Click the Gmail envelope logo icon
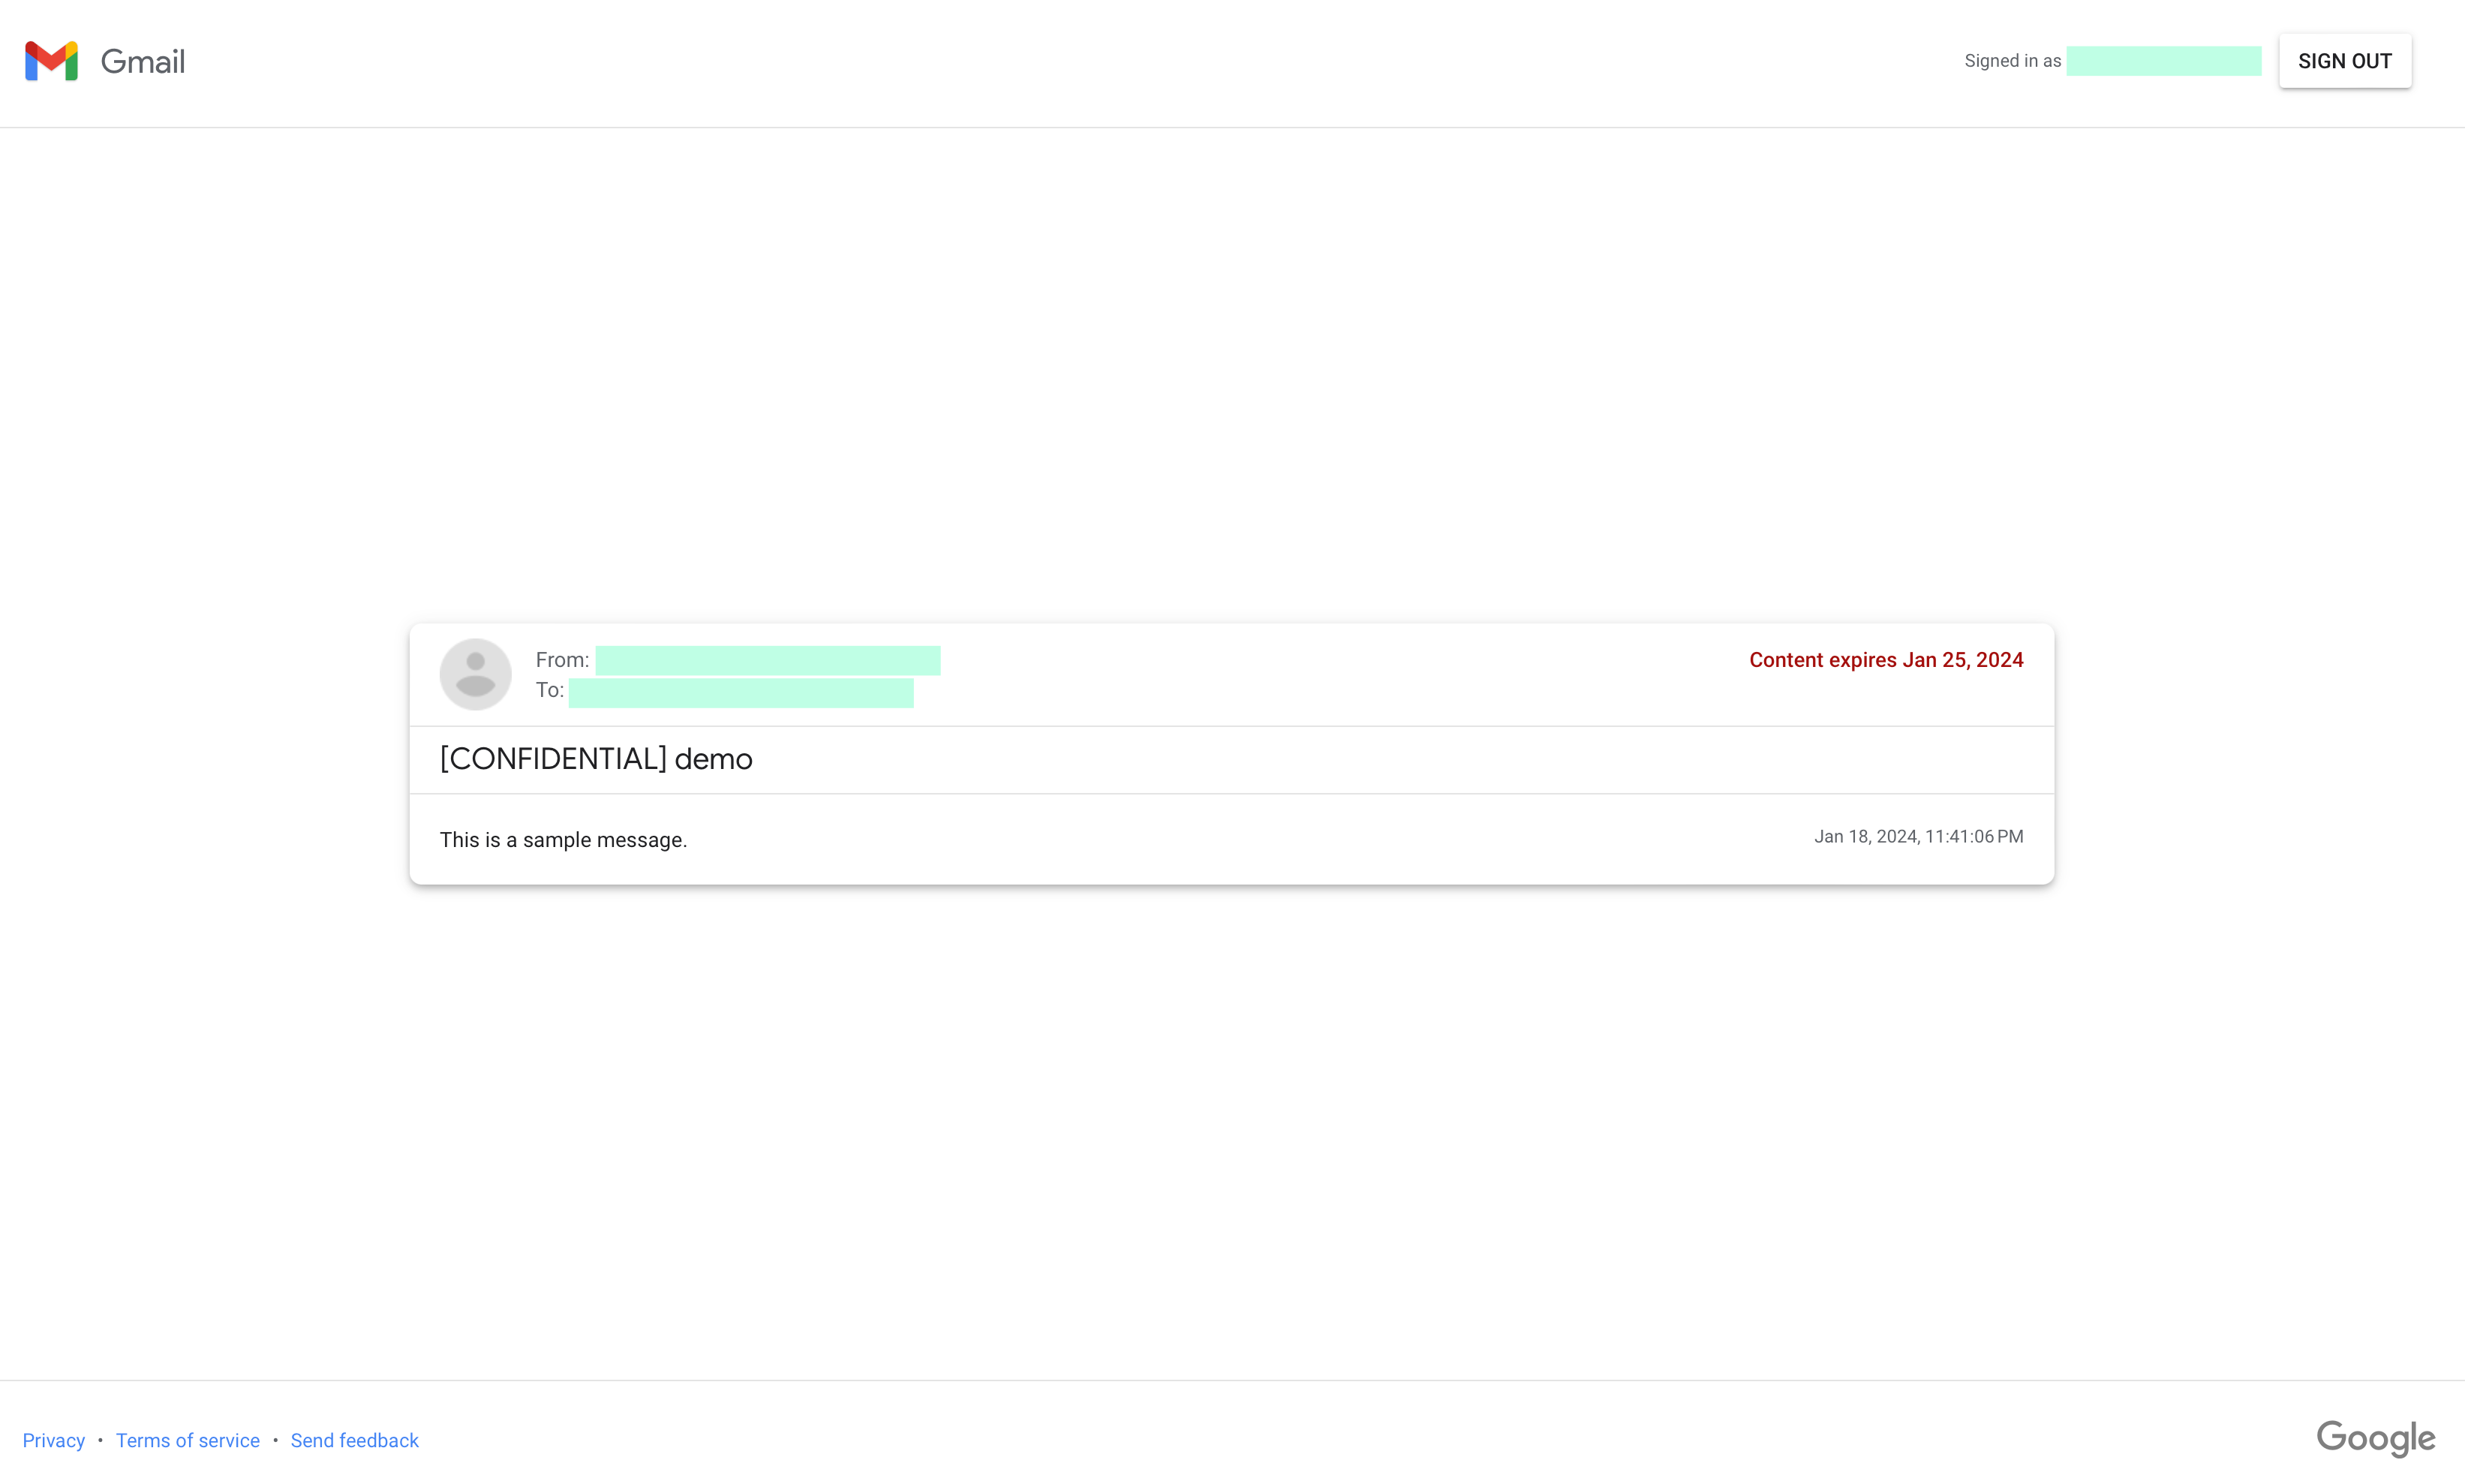 click(51, 61)
